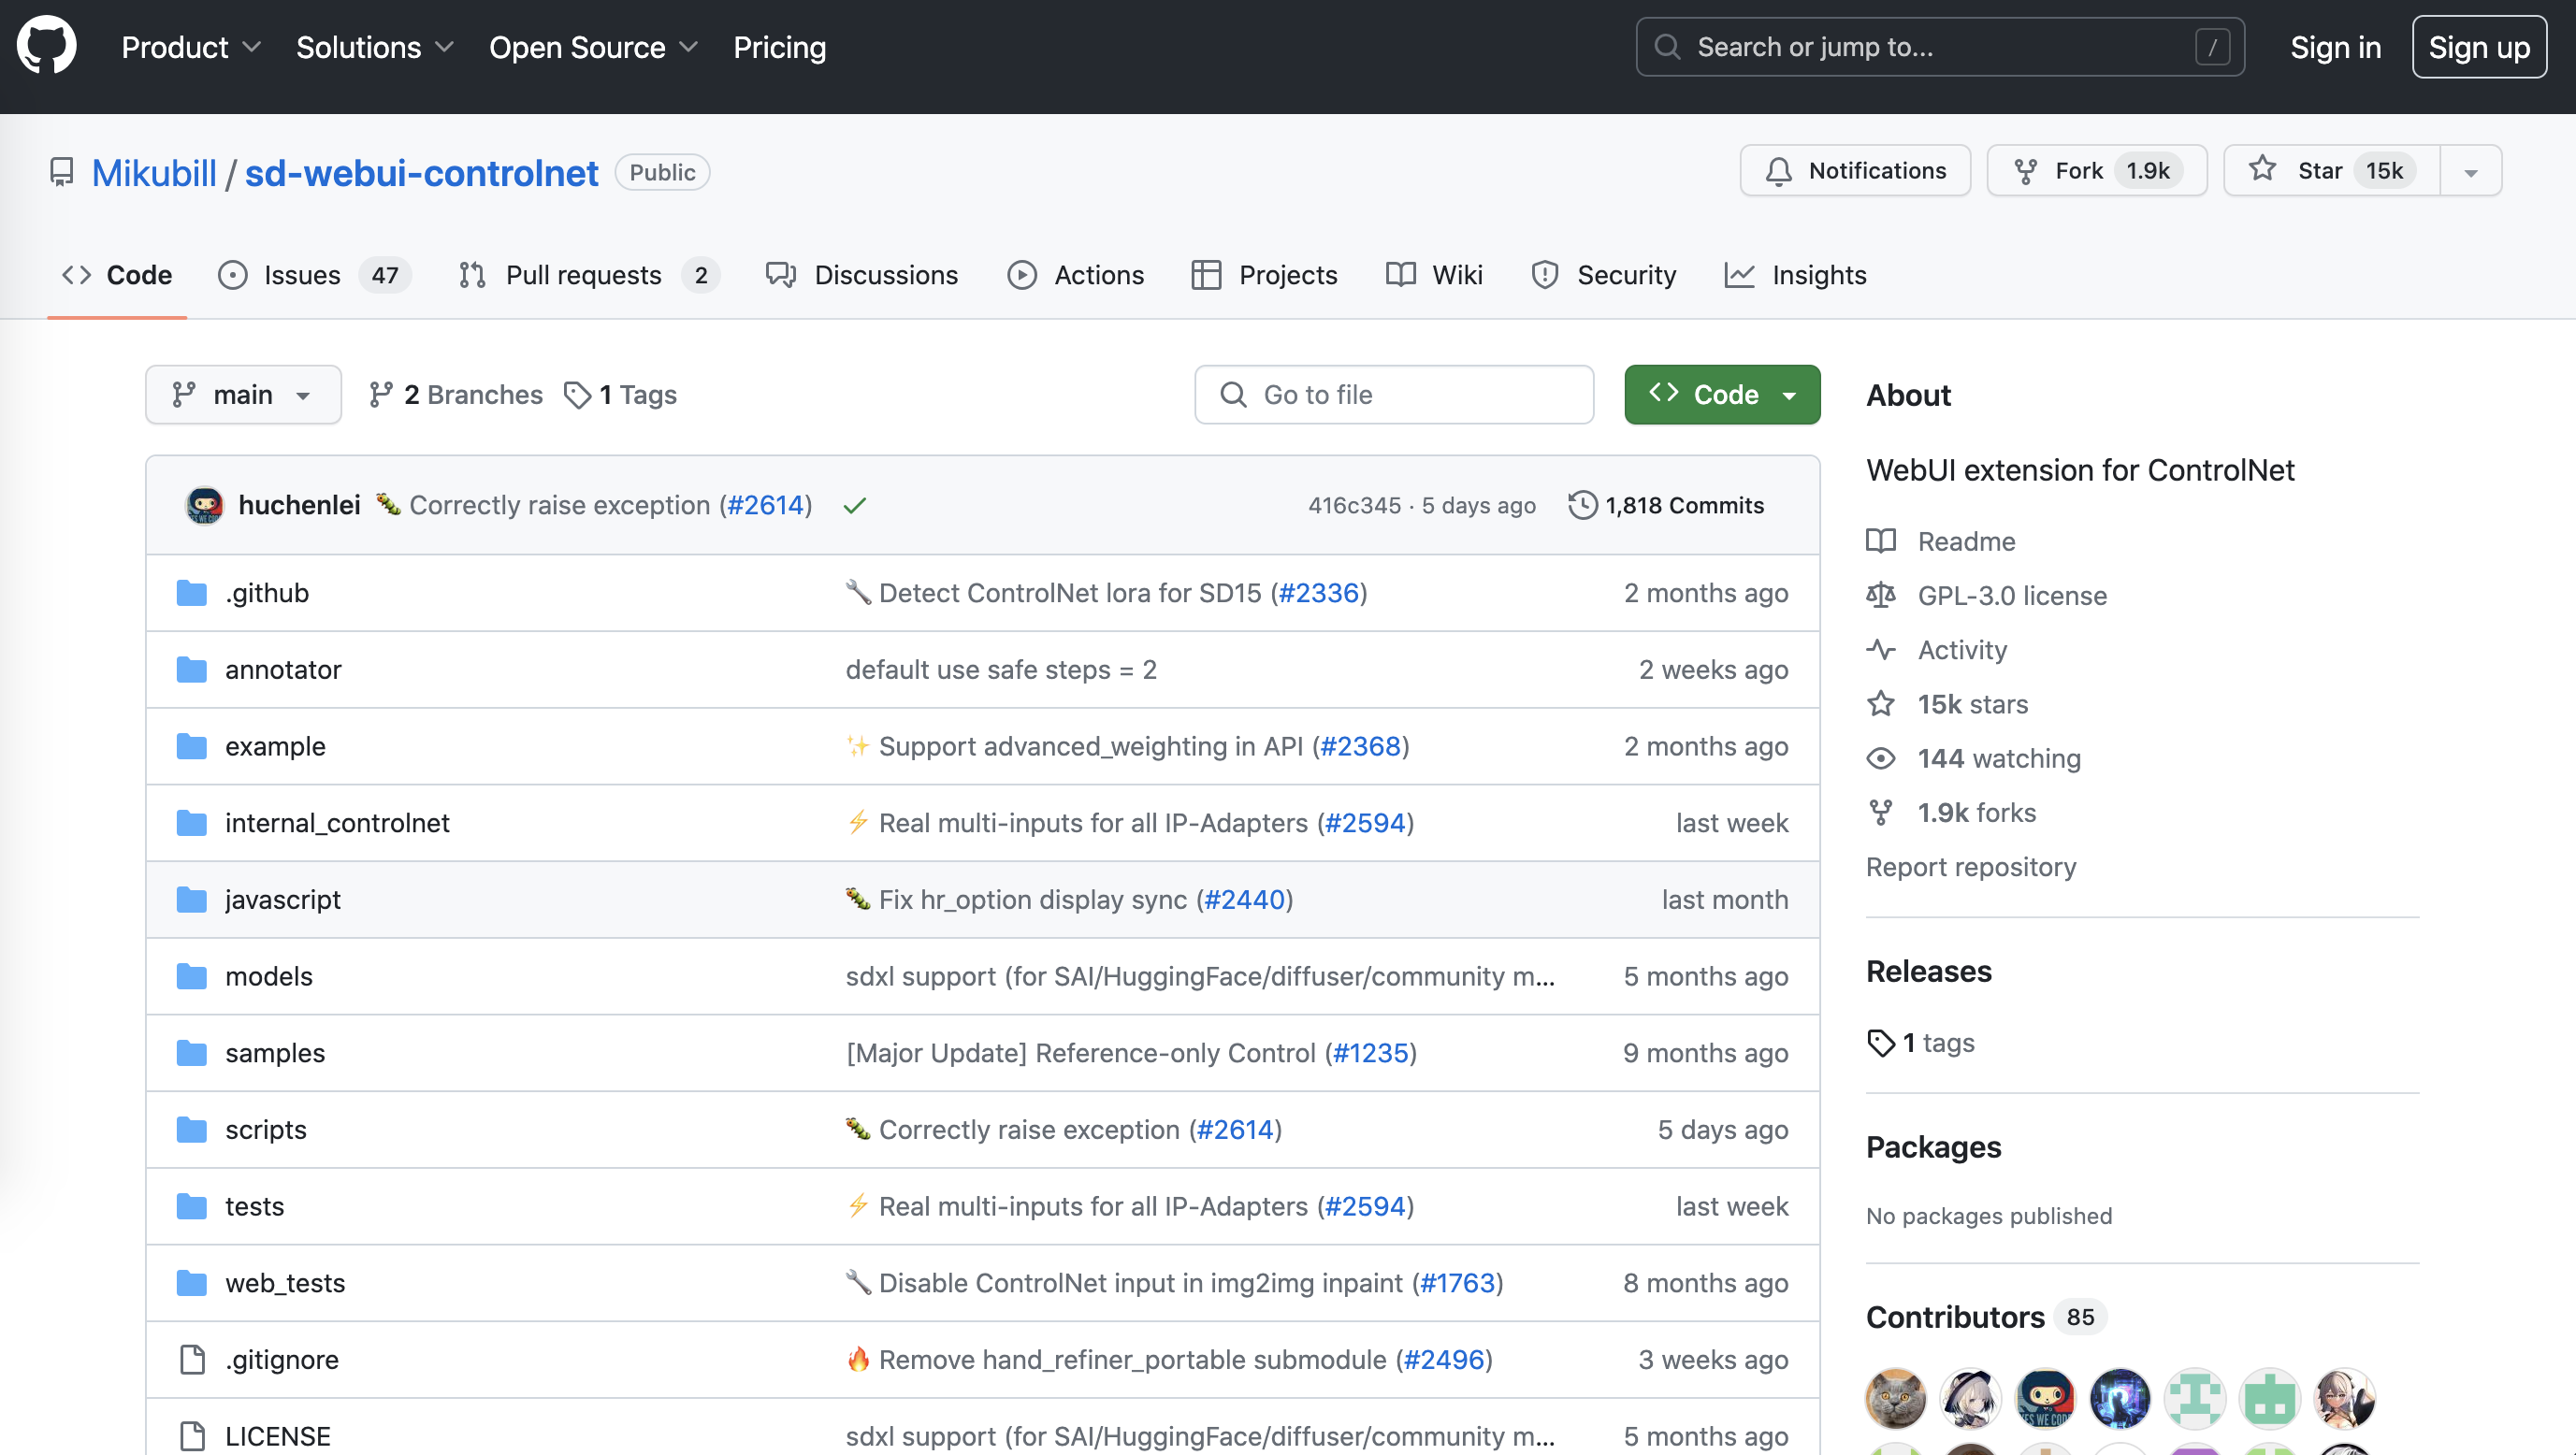Screen dimensions: 2576x1455
Task: Open the samples folder
Action: tap(275, 1053)
